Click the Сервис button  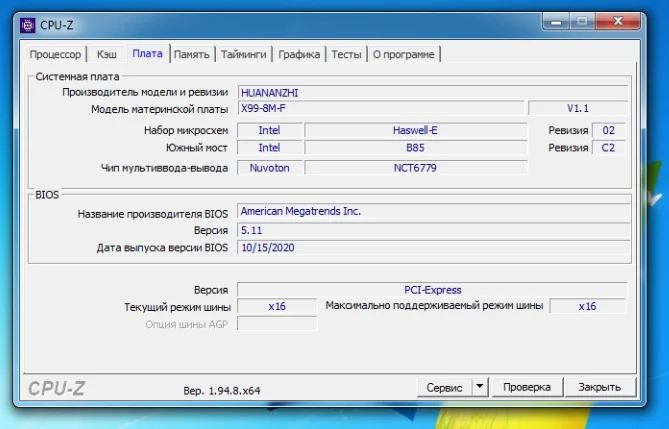[445, 388]
